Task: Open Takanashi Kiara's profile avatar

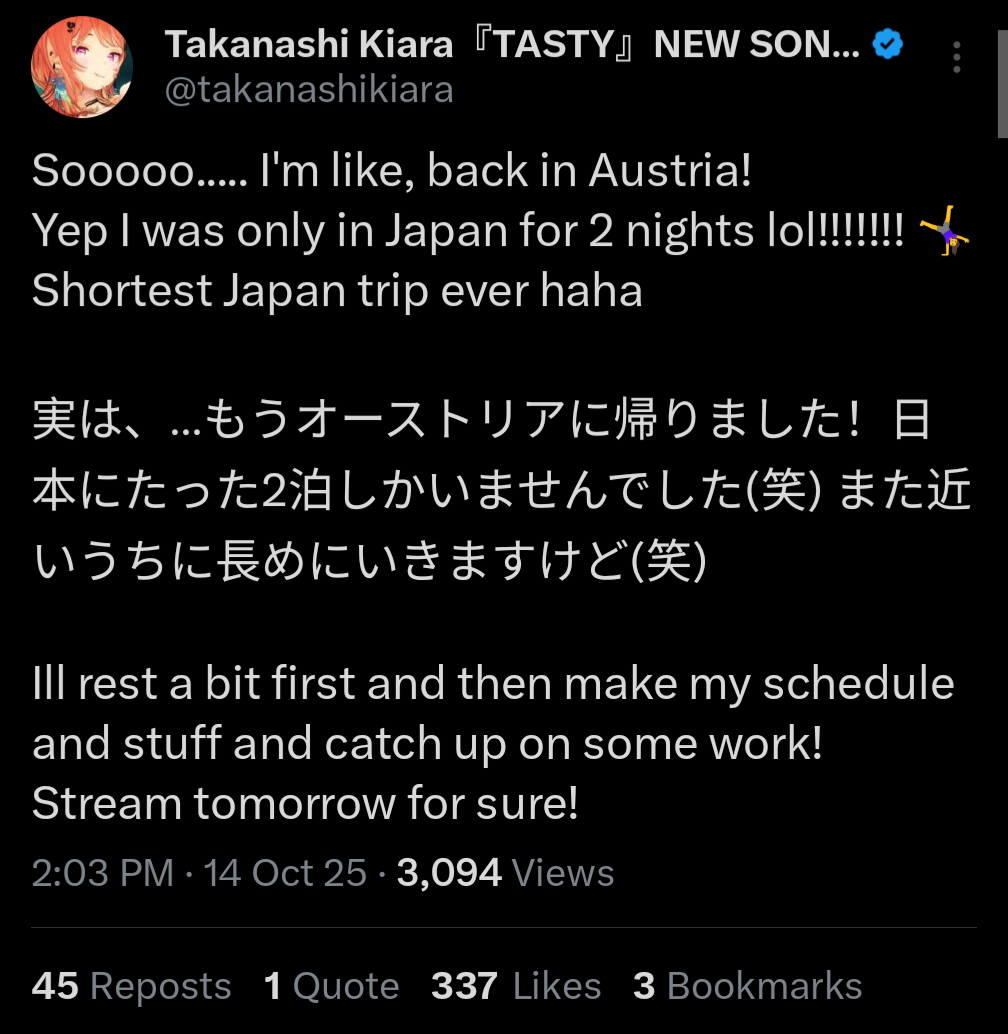Action: [x=82, y=67]
